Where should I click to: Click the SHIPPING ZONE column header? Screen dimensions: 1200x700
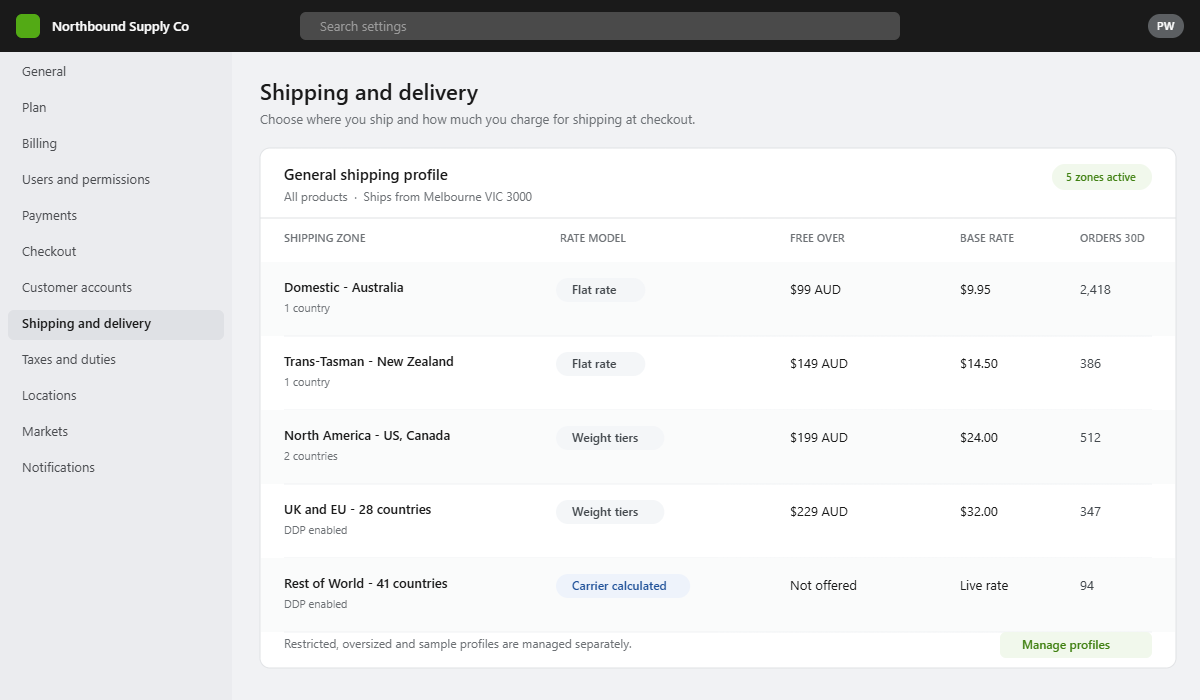coord(325,238)
